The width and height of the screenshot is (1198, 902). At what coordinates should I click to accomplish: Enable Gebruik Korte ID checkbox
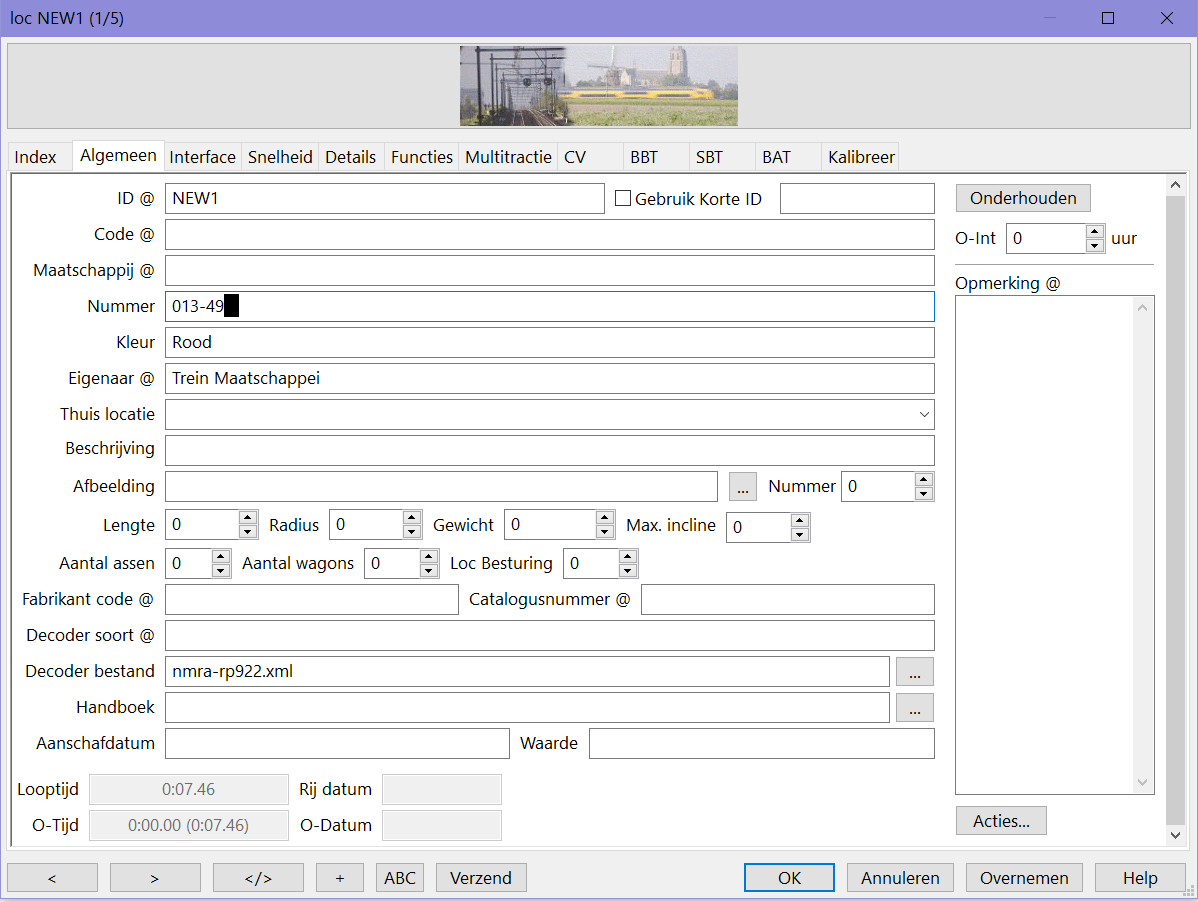pos(623,199)
